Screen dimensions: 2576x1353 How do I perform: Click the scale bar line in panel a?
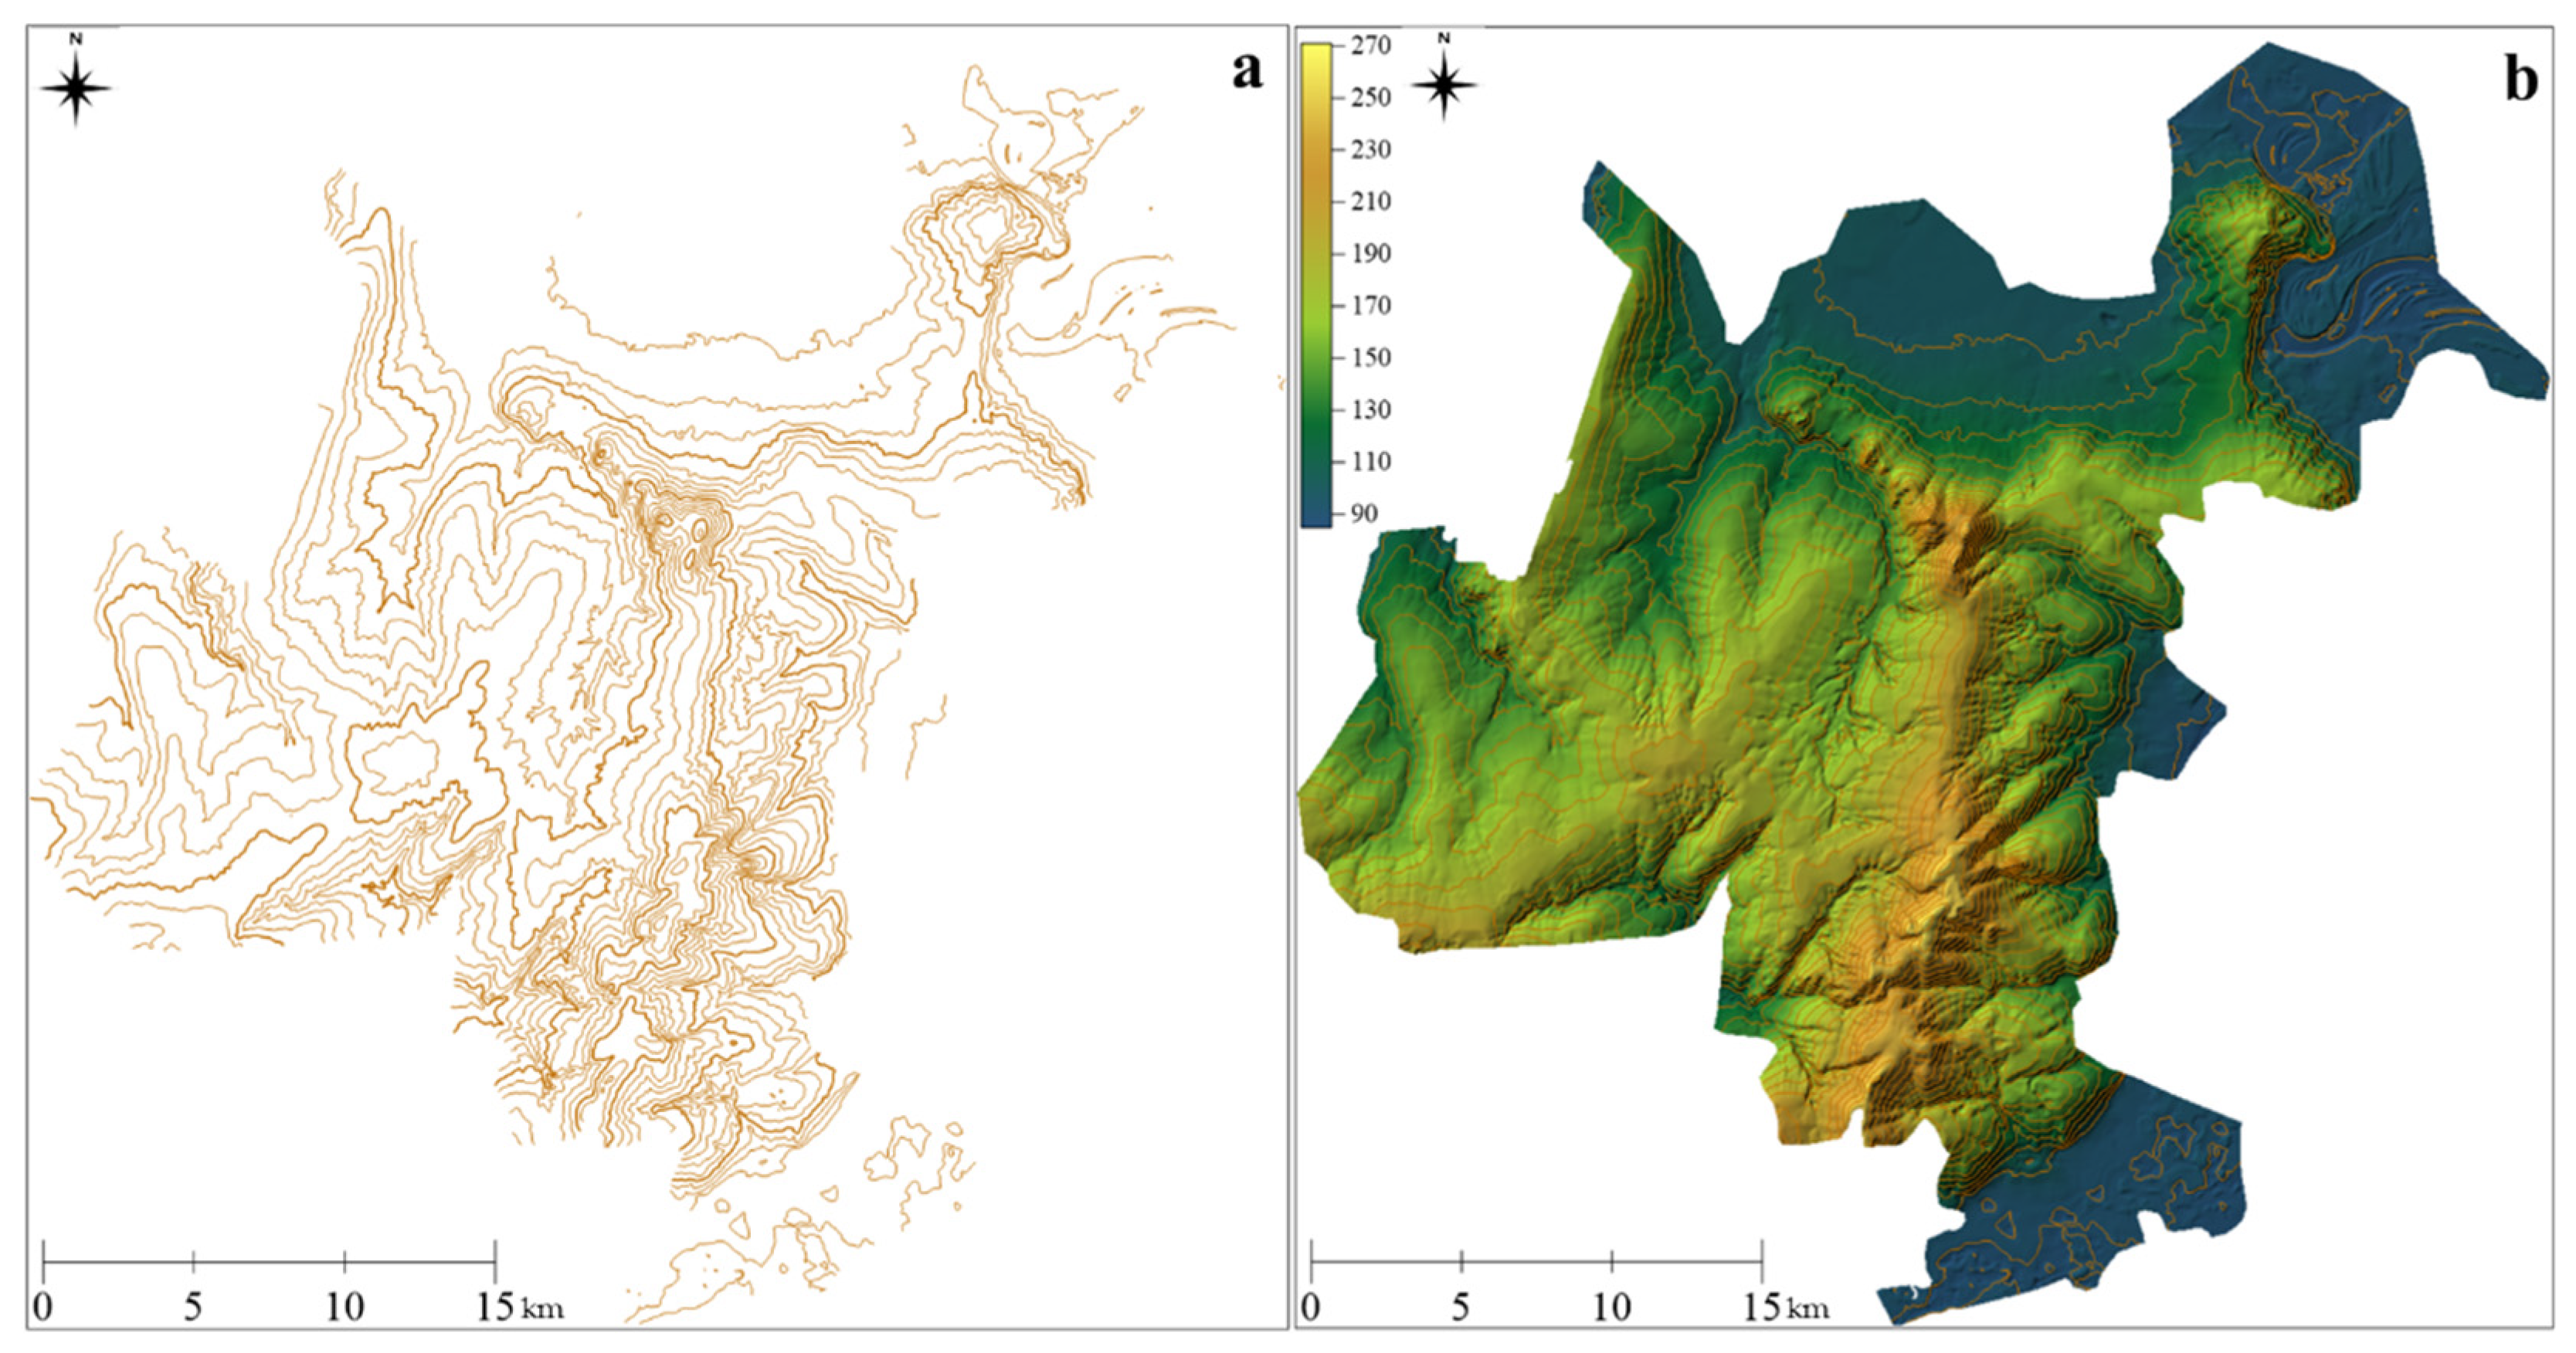click(269, 1262)
